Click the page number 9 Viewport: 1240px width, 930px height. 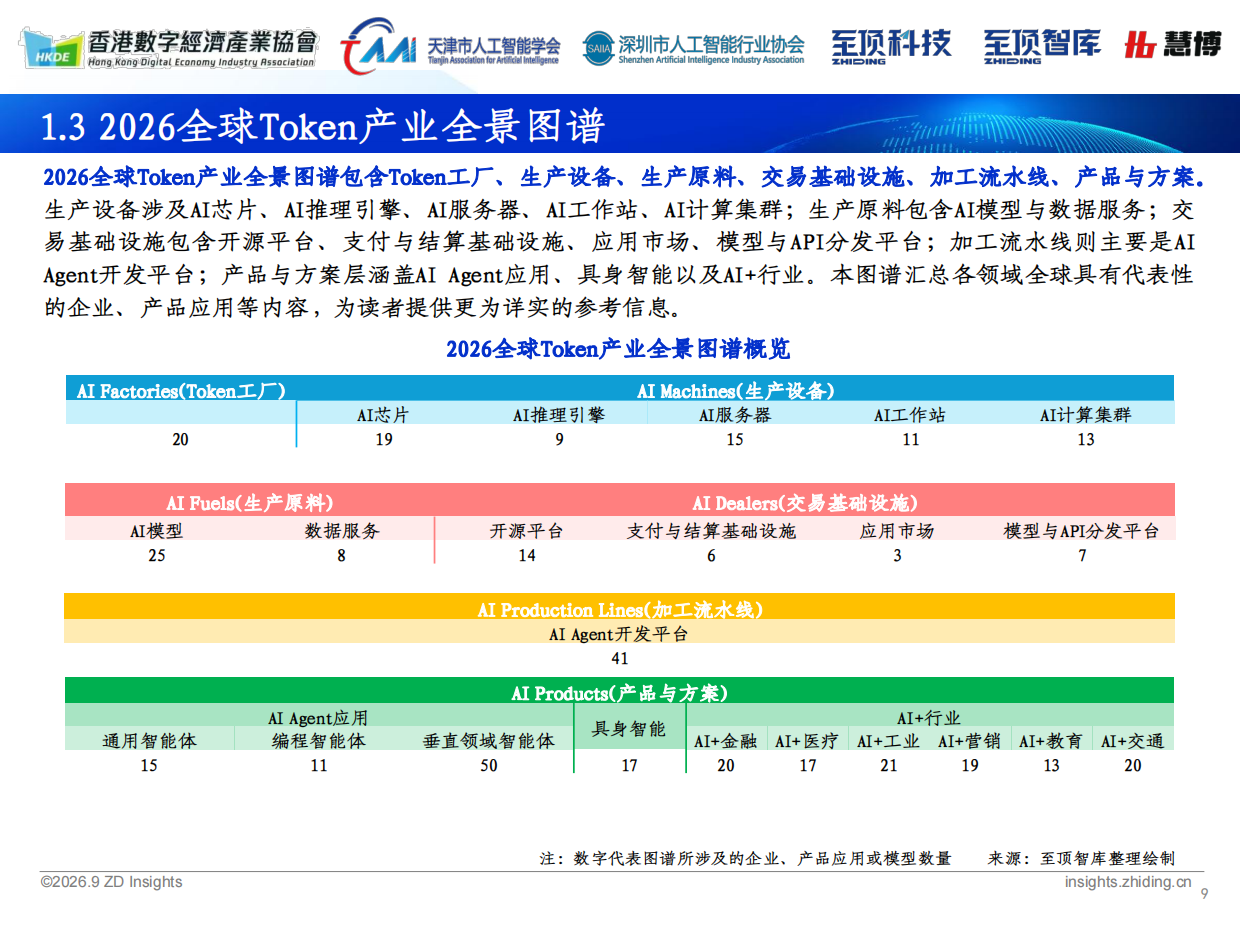tap(1204, 893)
